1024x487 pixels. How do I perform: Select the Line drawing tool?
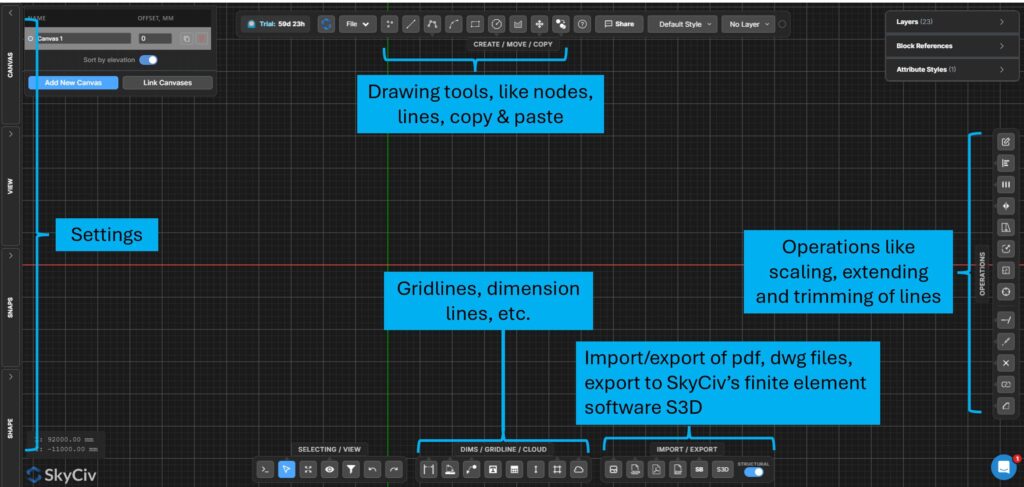[x=411, y=24]
